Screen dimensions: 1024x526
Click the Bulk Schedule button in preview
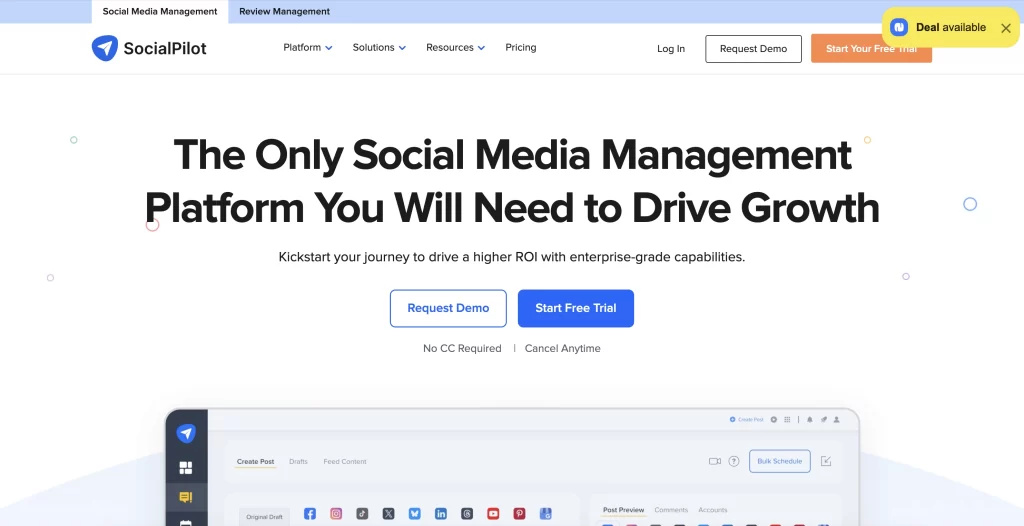(x=780, y=461)
